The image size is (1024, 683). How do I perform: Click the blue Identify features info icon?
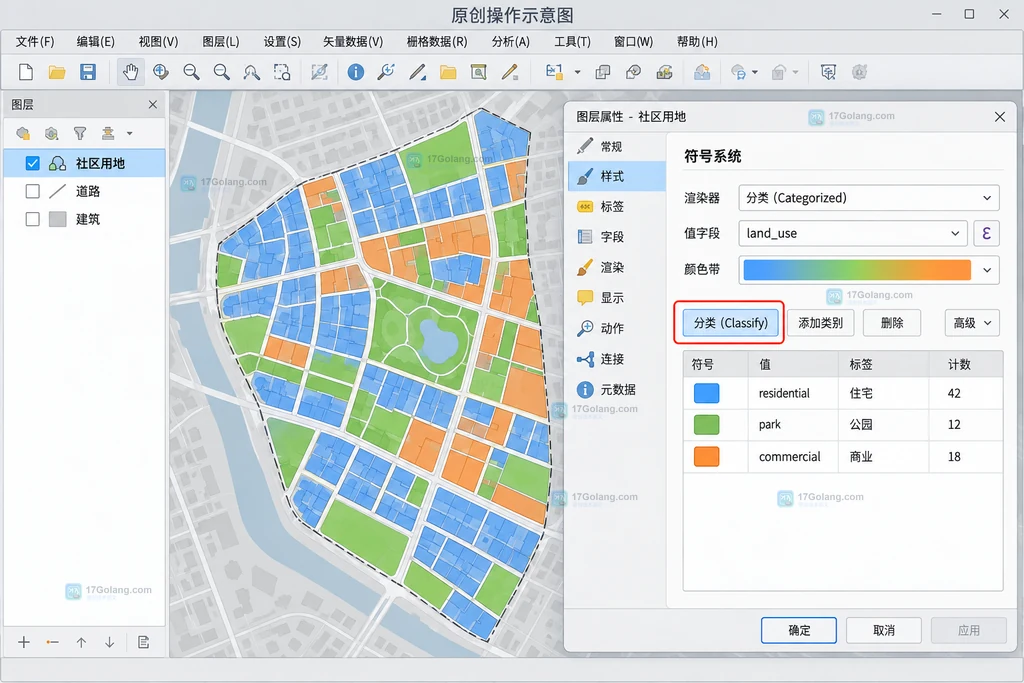(355, 72)
